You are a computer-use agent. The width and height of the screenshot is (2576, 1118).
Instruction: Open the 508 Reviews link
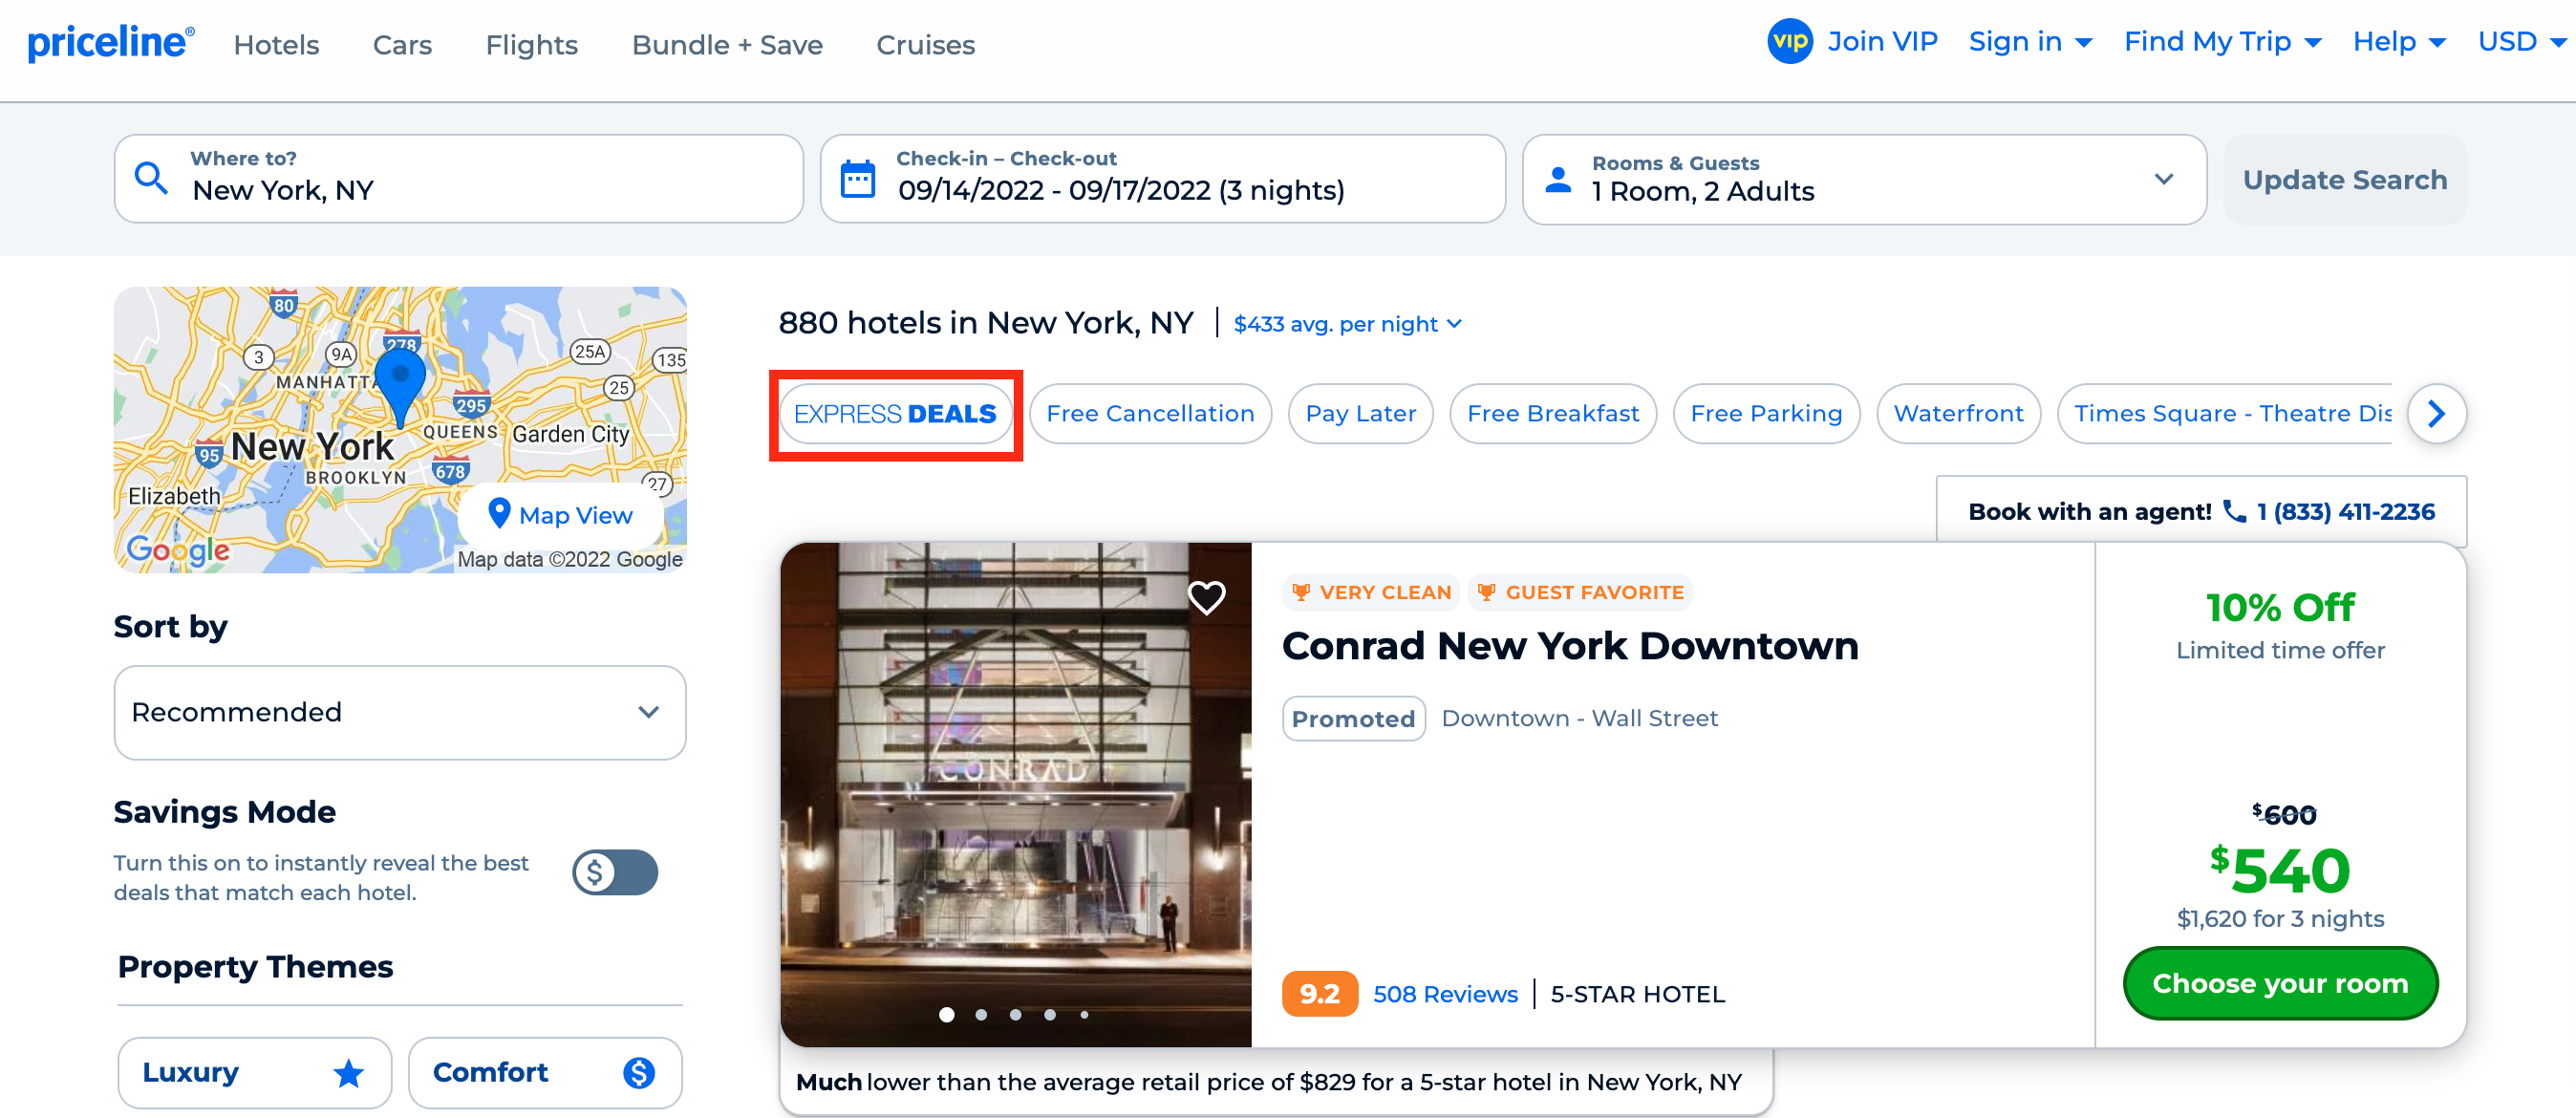[x=1445, y=994]
